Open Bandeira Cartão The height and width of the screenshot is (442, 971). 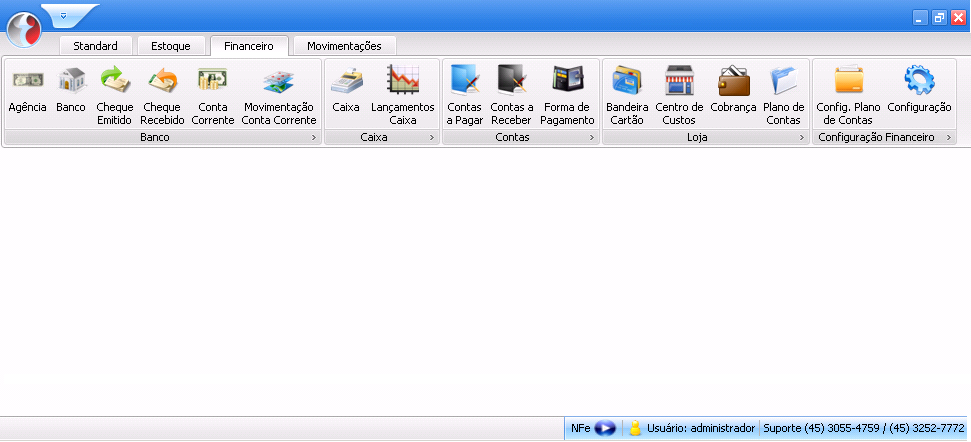click(x=627, y=95)
